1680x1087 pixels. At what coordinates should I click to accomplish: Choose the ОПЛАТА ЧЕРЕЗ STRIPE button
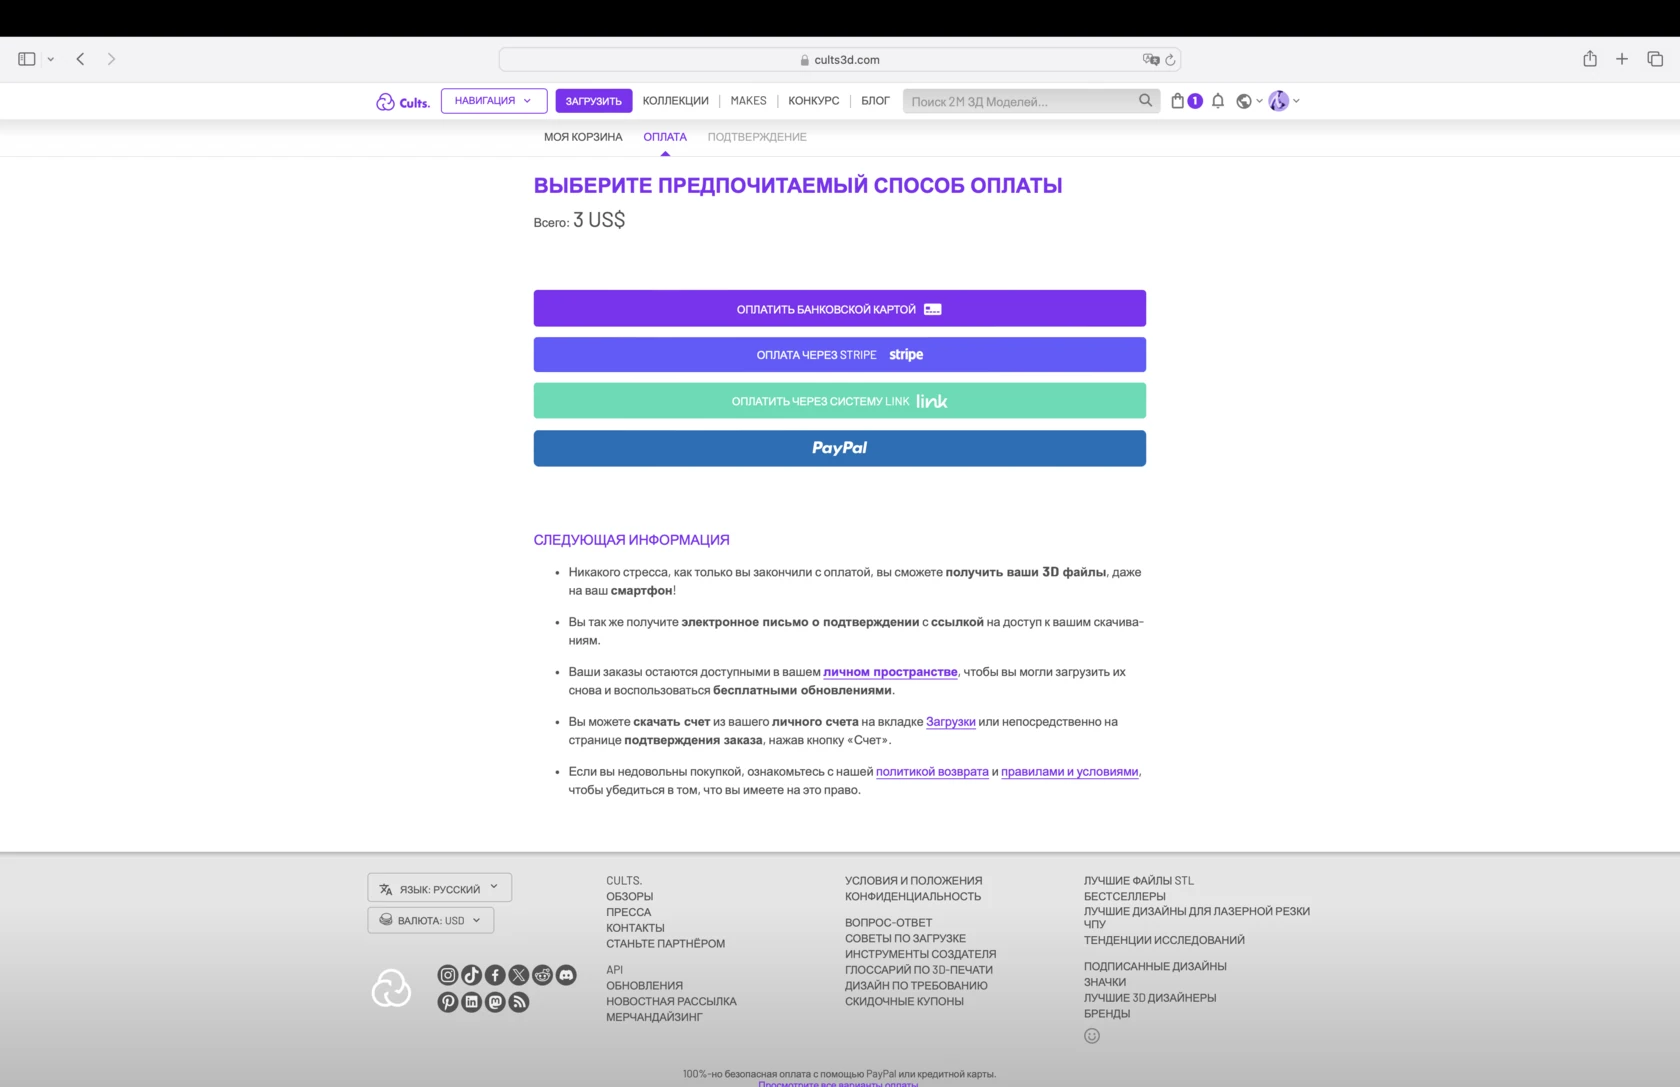(x=840, y=354)
